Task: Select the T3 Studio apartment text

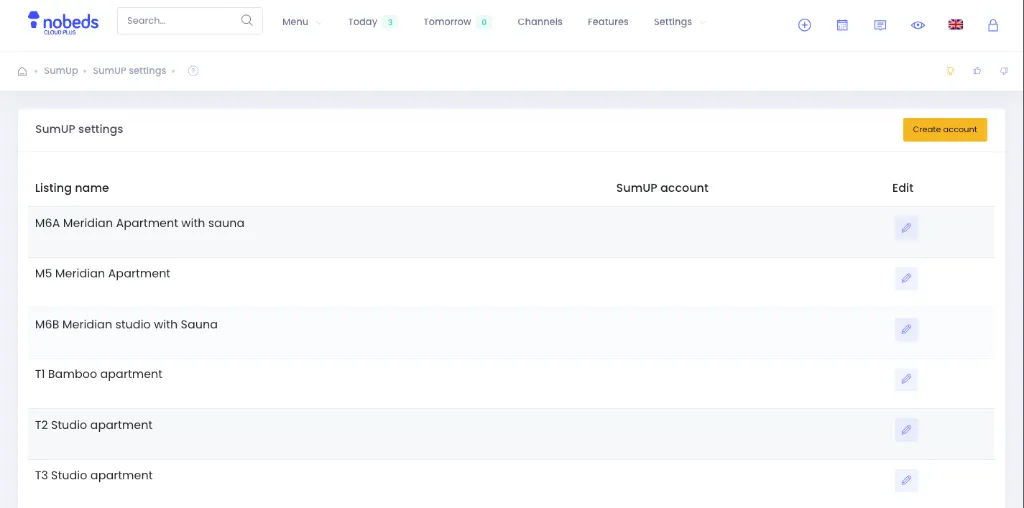Action: [93, 475]
